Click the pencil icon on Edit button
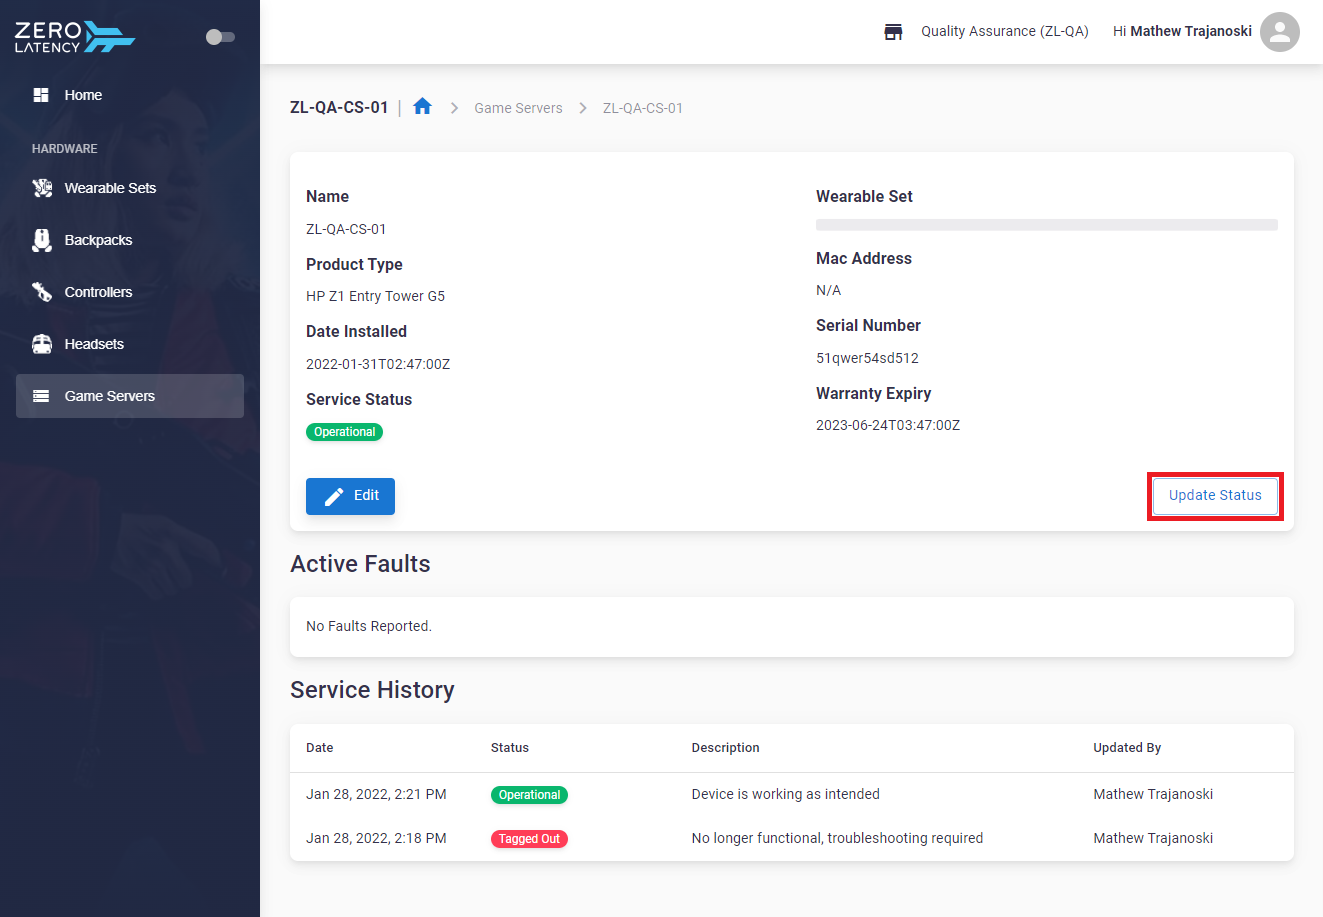Image resolution: width=1323 pixels, height=917 pixels. [x=335, y=496]
